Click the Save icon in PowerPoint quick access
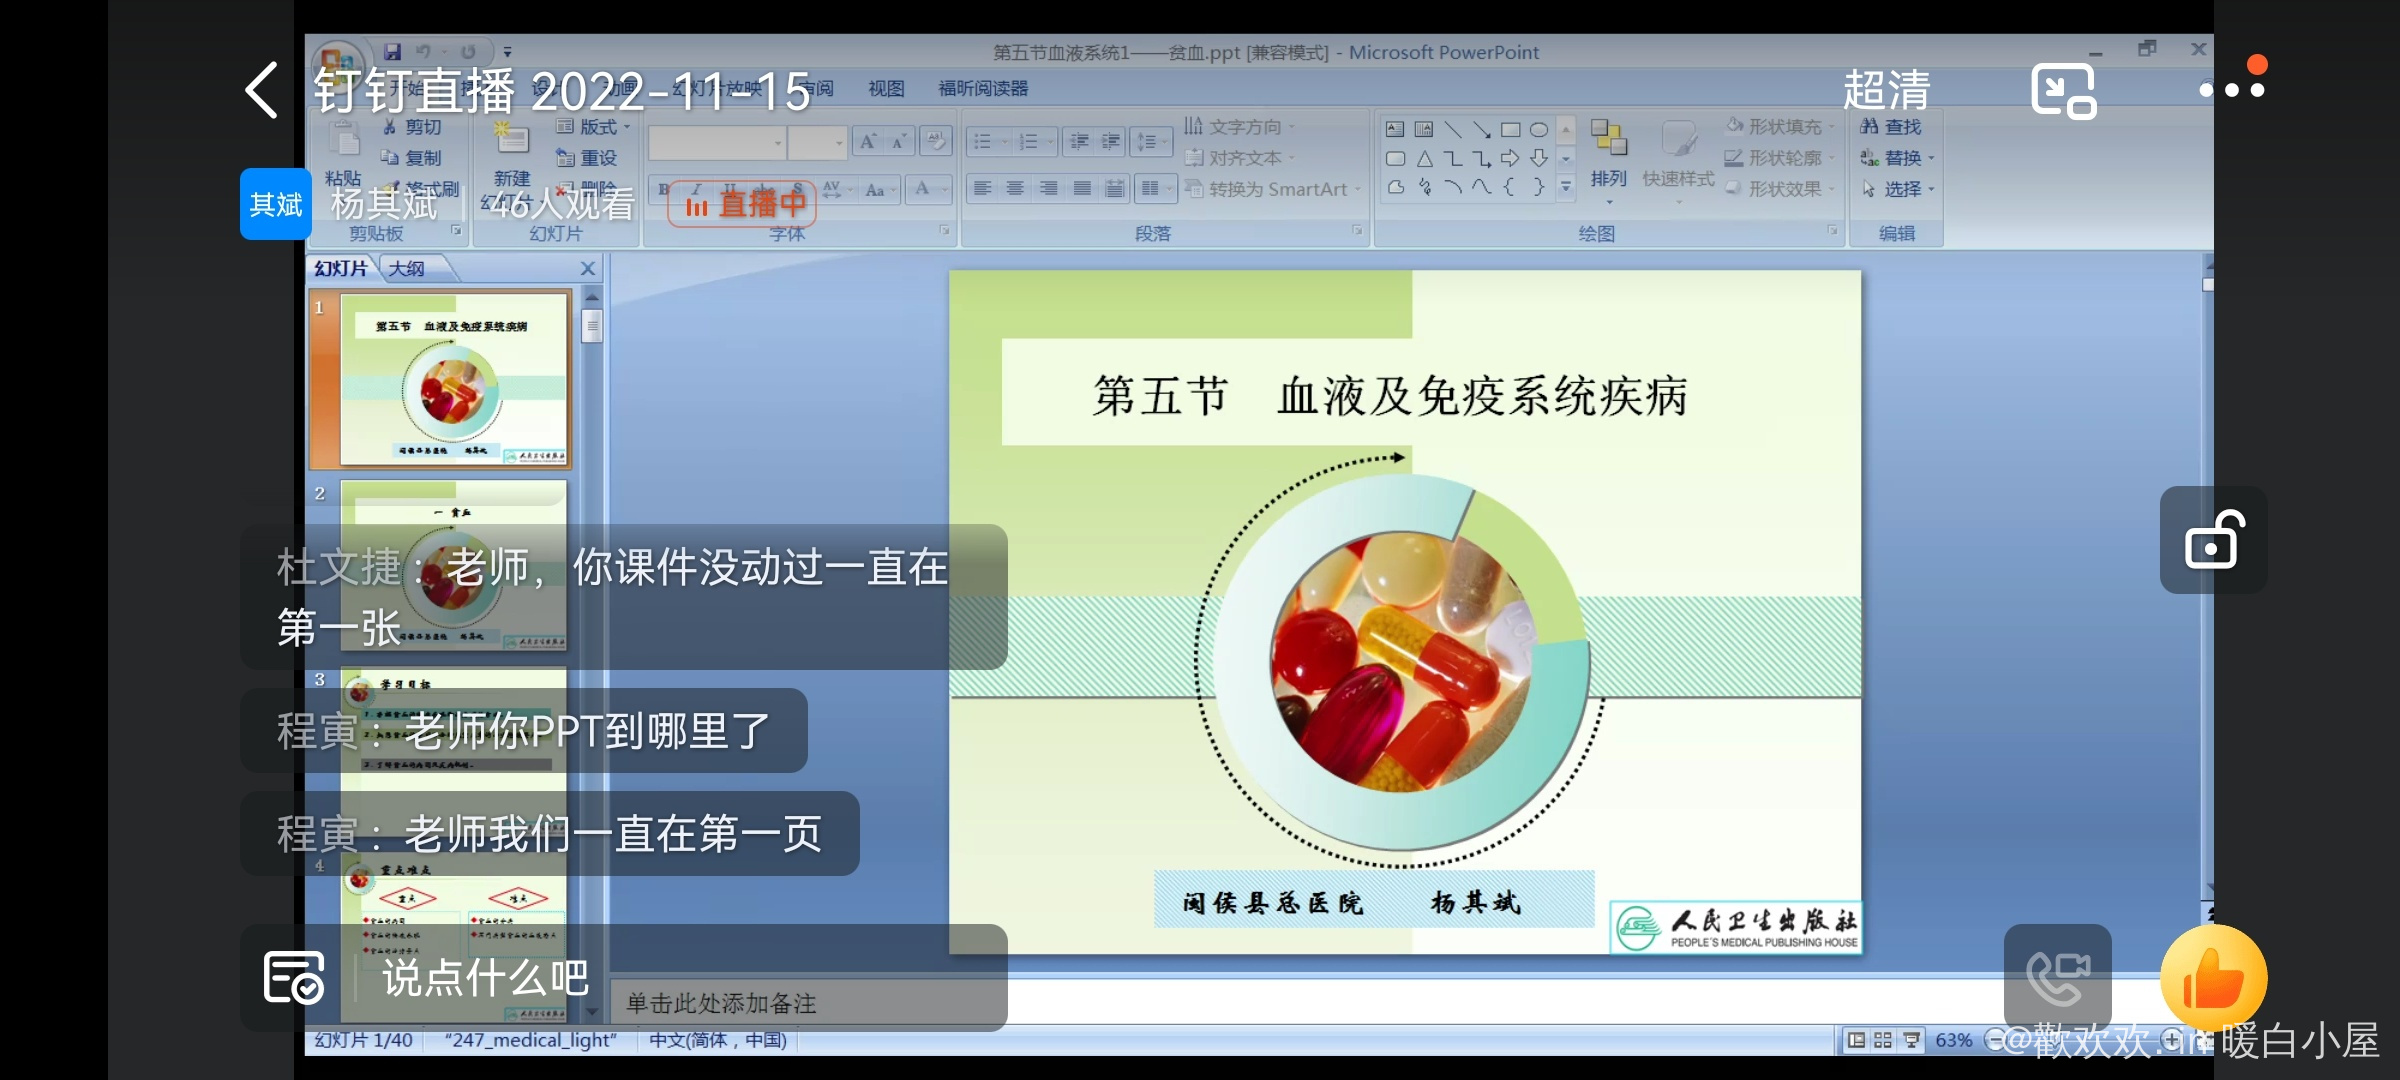The width and height of the screenshot is (2400, 1080). click(x=393, y=51)
